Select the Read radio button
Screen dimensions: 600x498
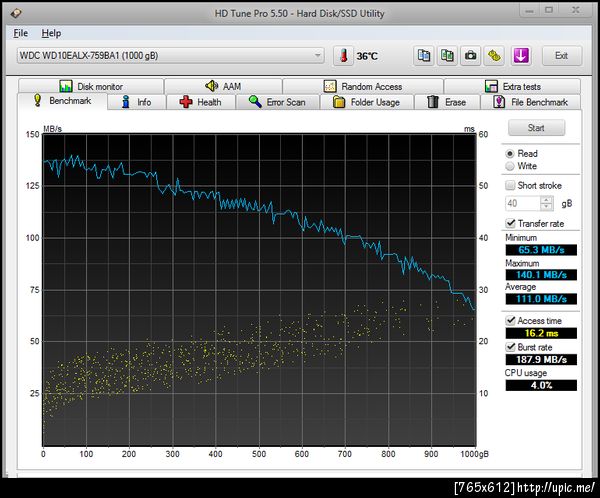pos(510,154)
